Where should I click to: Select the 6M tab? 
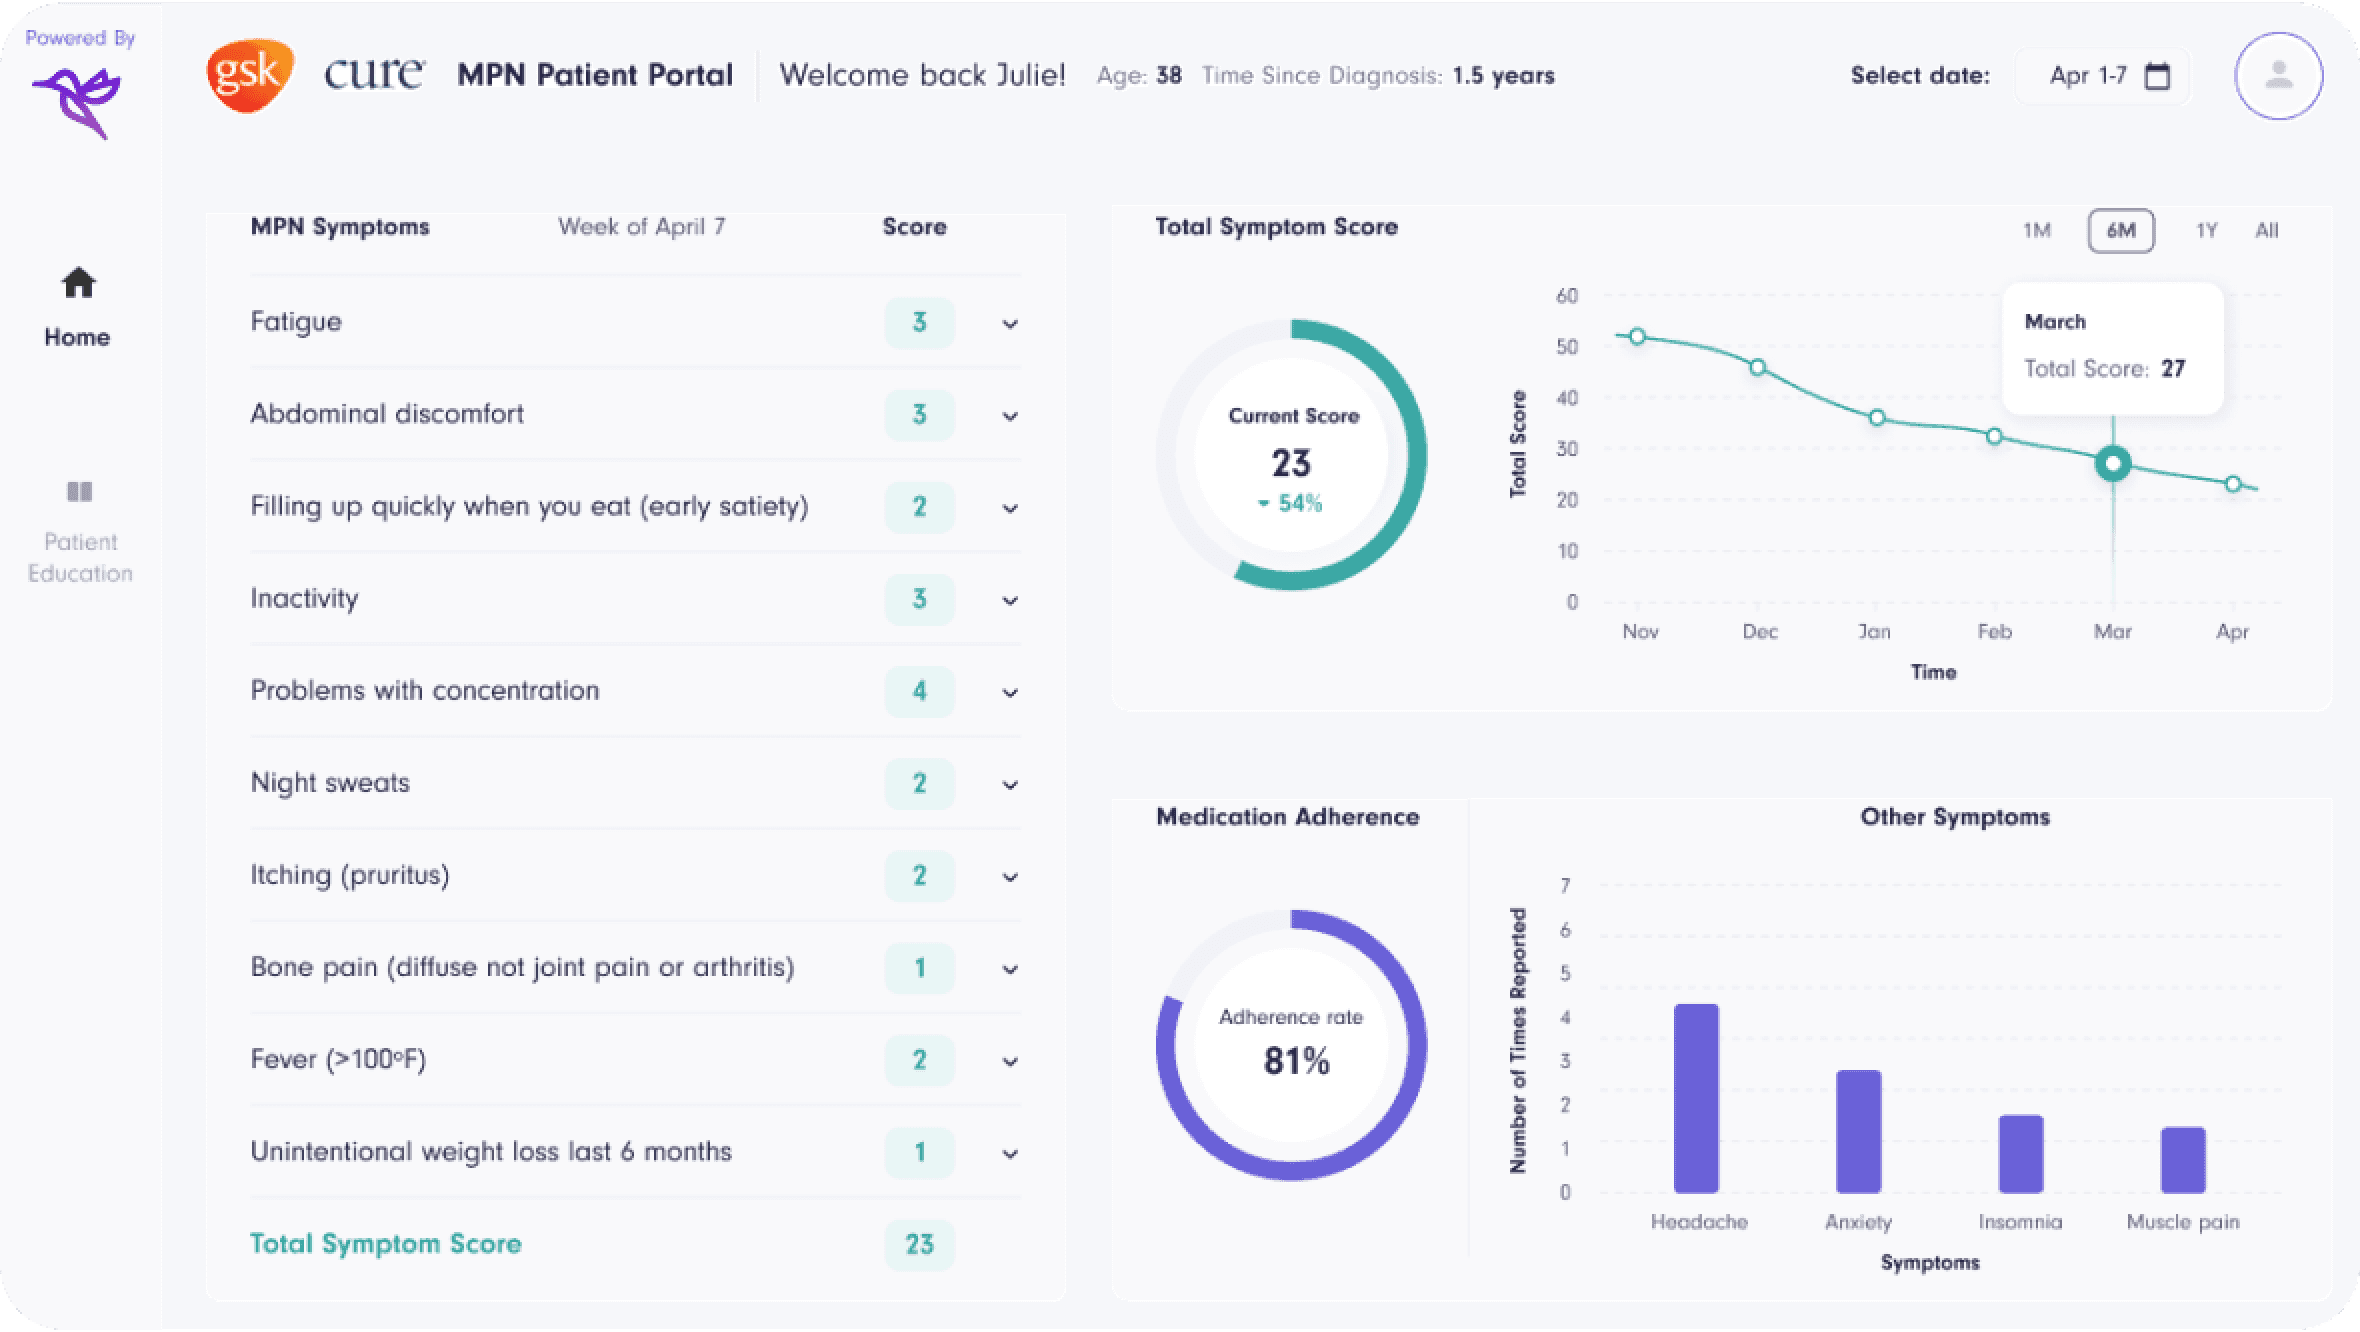click(x=2120, y=230)
